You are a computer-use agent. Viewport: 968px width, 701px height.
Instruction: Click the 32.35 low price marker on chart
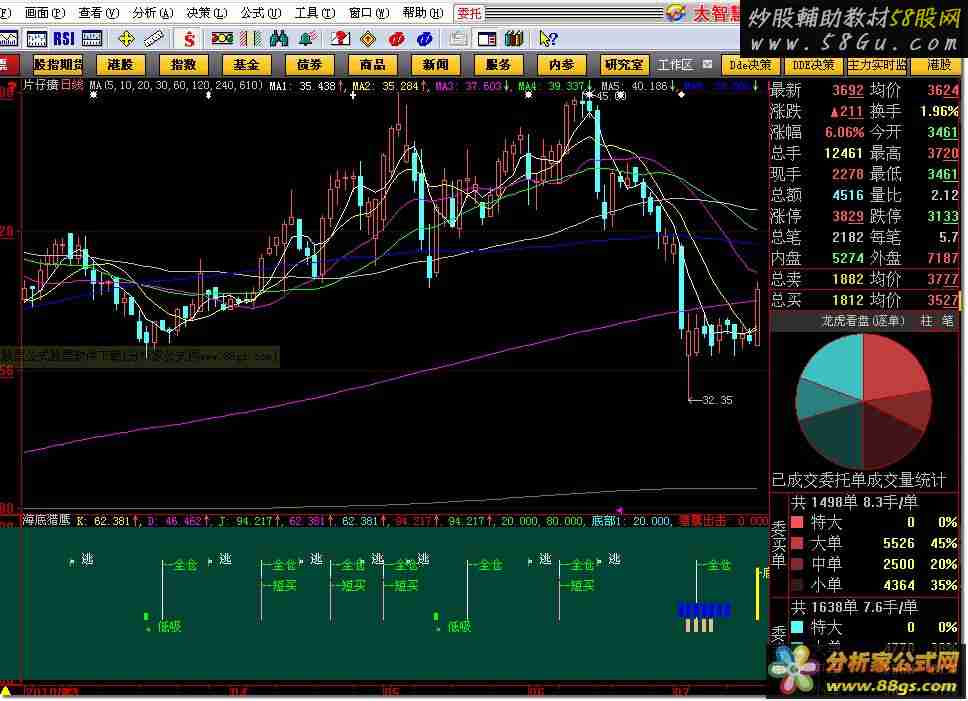coord(716,400)
